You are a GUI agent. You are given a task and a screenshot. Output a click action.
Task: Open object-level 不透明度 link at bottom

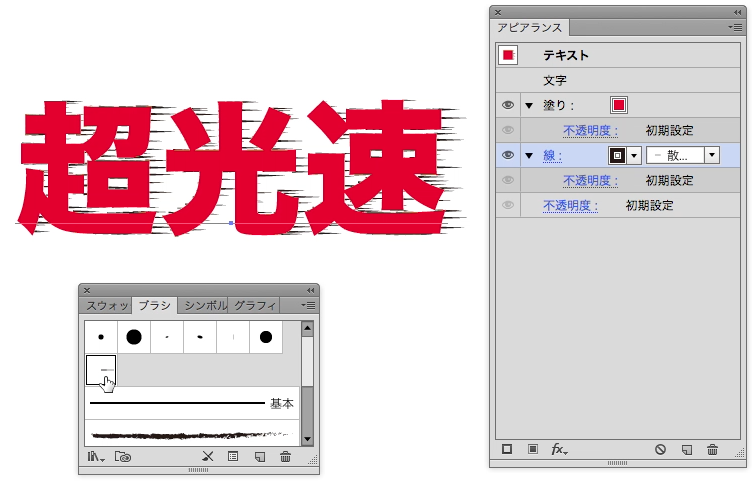click(x=570, y=205)
